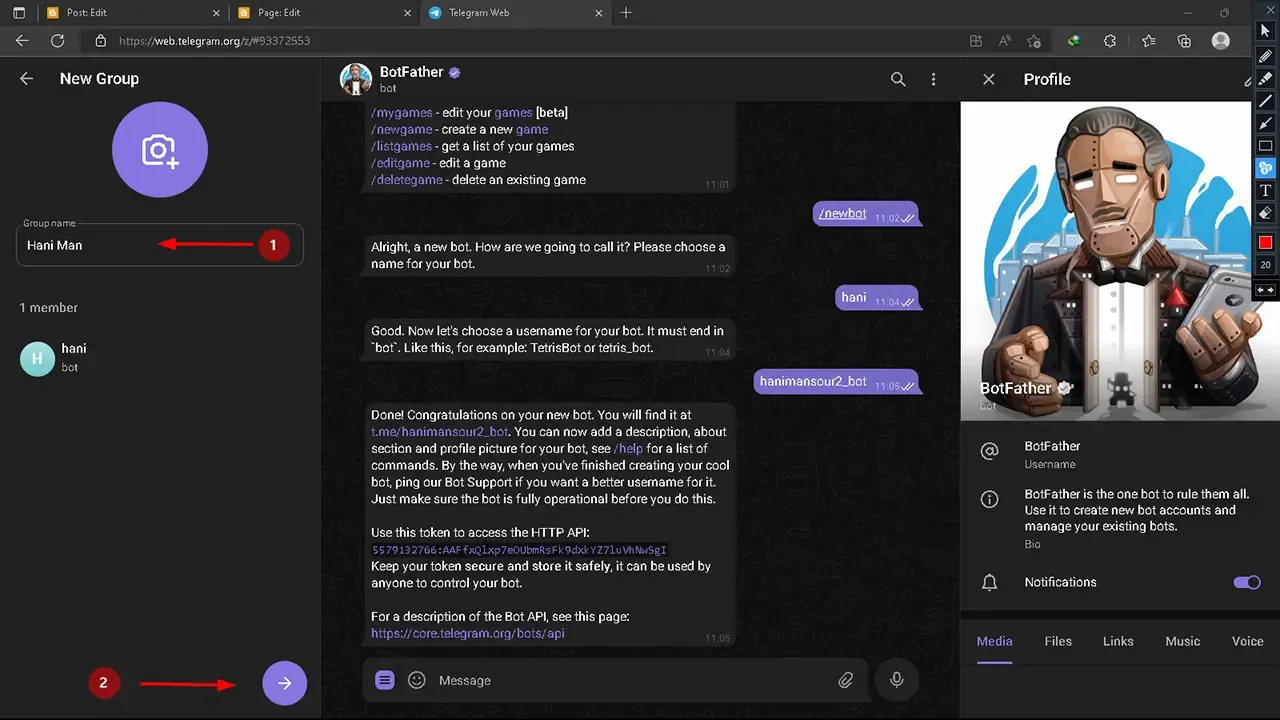Viewport: 1280px width, 720px height.
Task: Go back in the browser
Action: pyautogui.click(x=22, y=41)
